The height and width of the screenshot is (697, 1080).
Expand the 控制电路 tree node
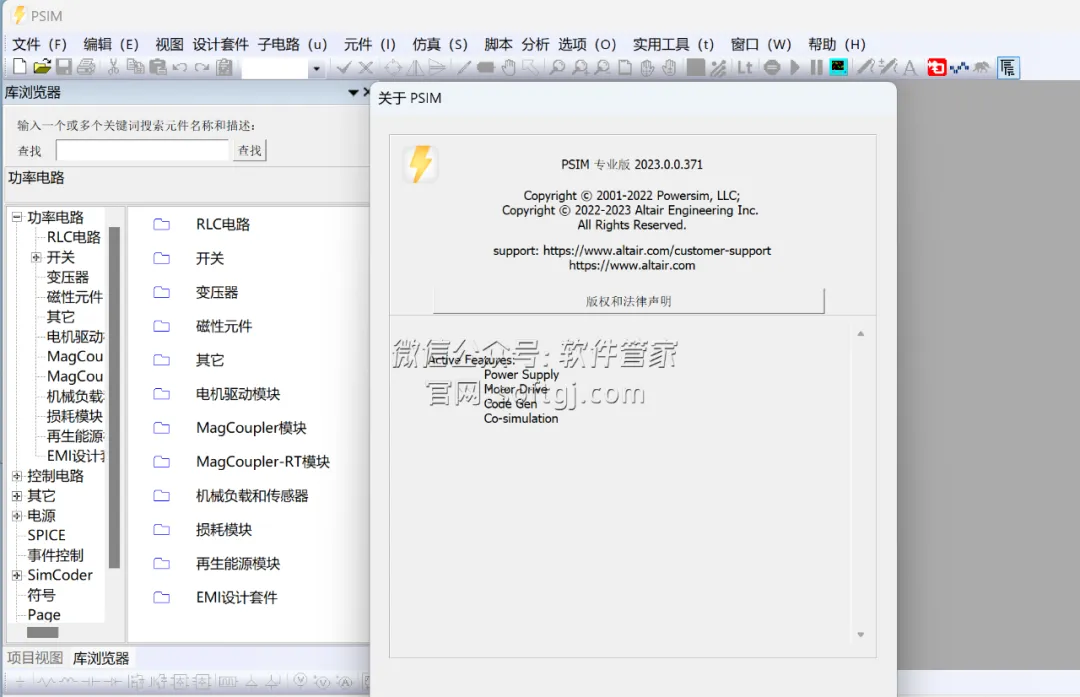[x=17, y=476]
